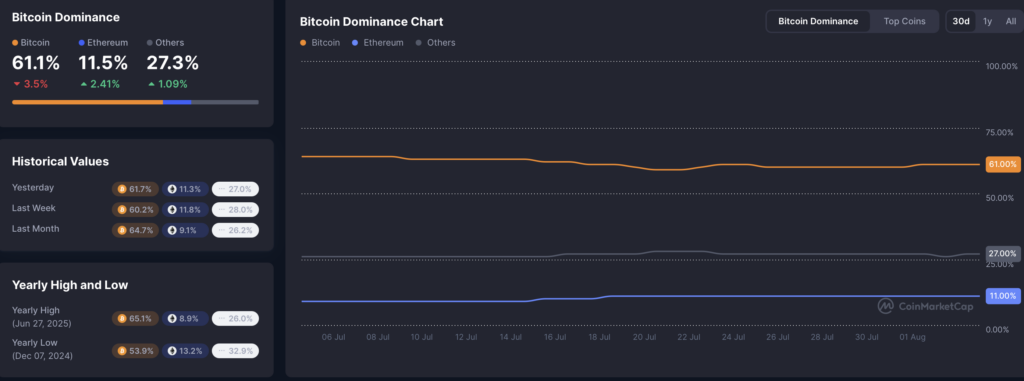Click Last Week's Ethereum 11.8% pill

tap(185, 210)
